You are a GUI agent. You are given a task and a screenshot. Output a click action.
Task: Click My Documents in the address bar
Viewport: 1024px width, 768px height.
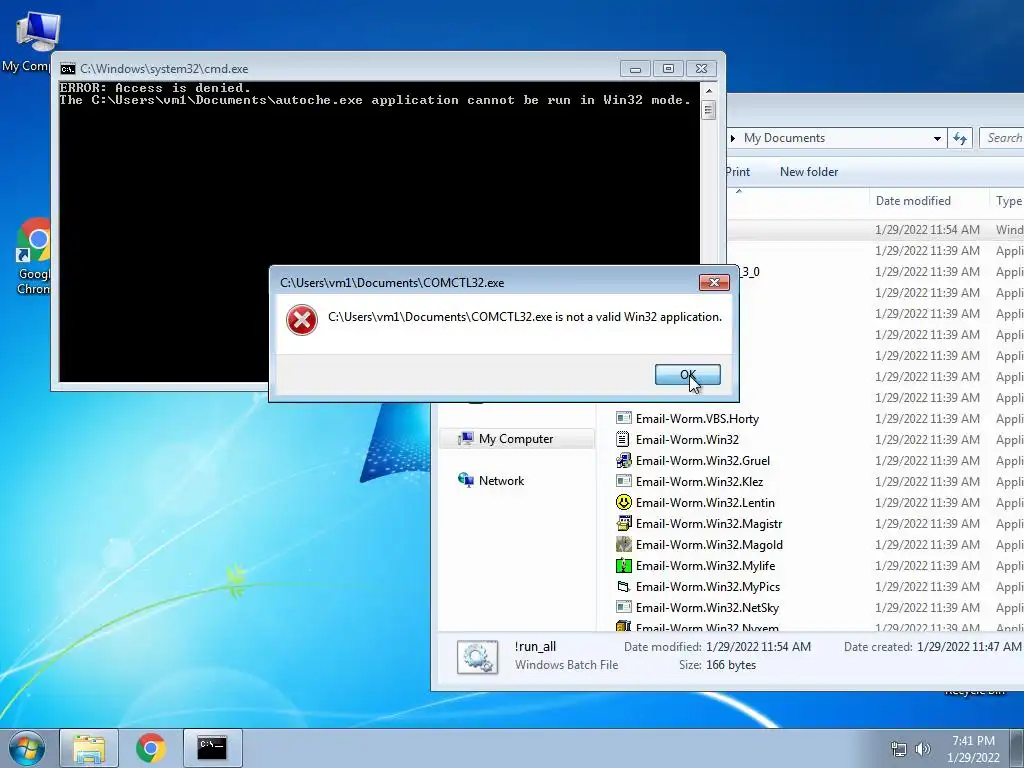(784, 138)
